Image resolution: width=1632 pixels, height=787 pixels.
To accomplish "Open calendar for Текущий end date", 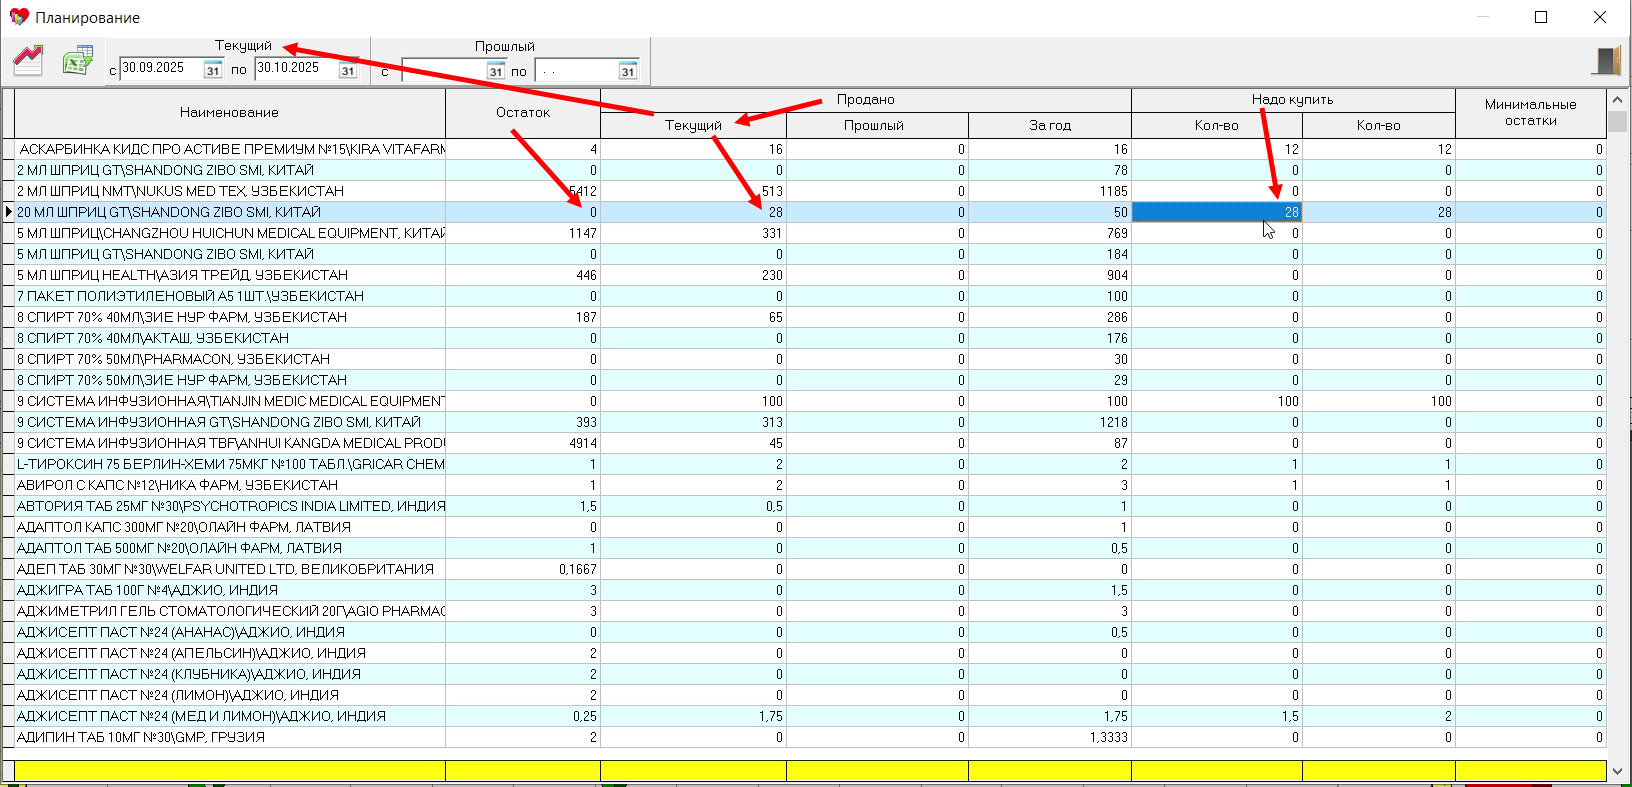I will point(348,70).
